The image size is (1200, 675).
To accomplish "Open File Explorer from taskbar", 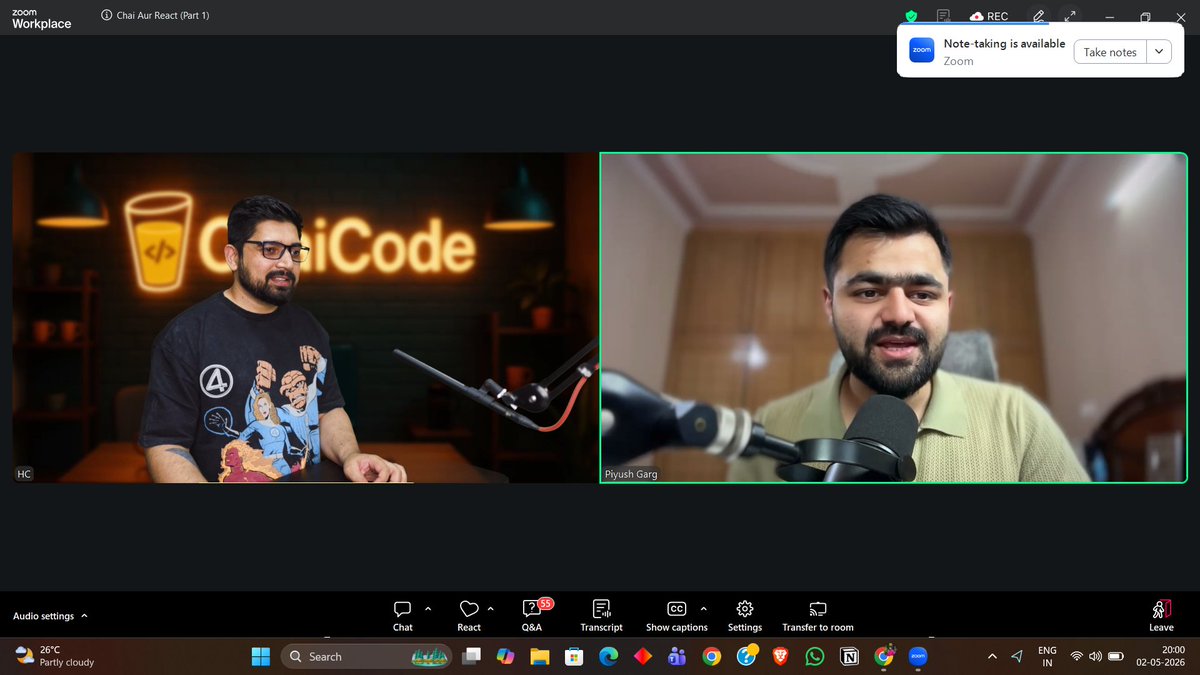I will point(540,656).
